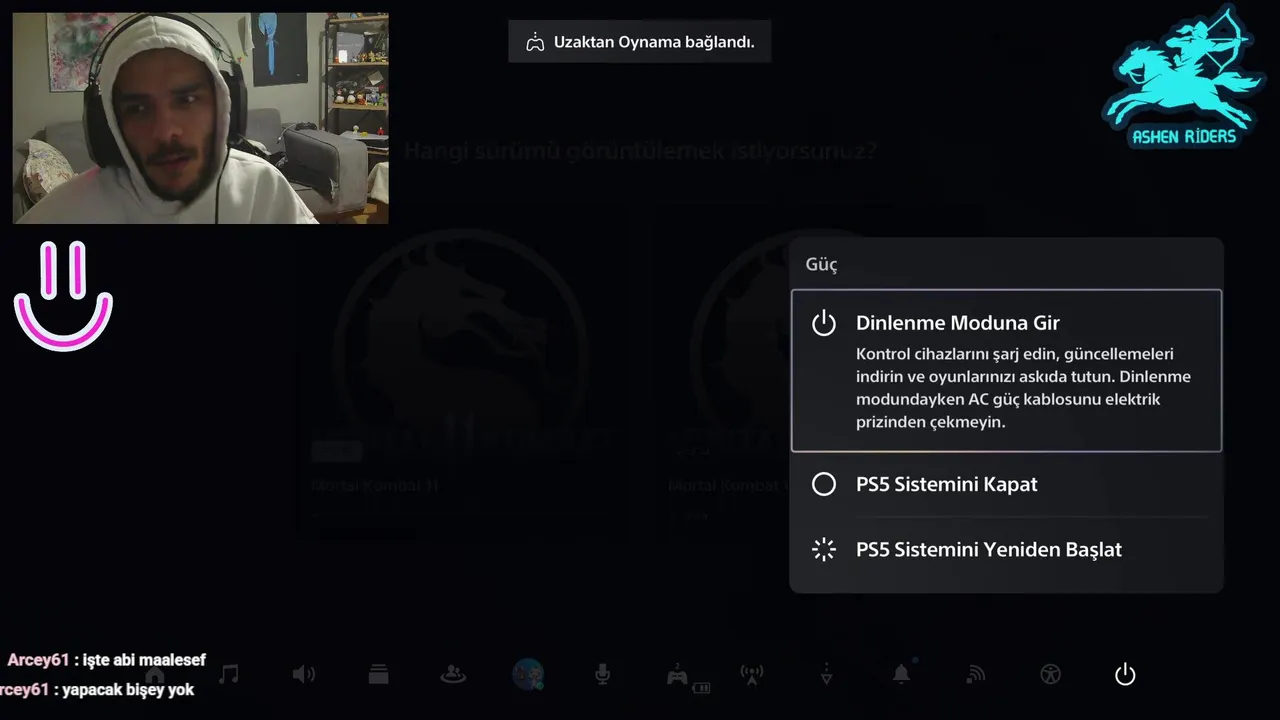Select Dinlenme Moduna Gir option

tap(1006, 370)
